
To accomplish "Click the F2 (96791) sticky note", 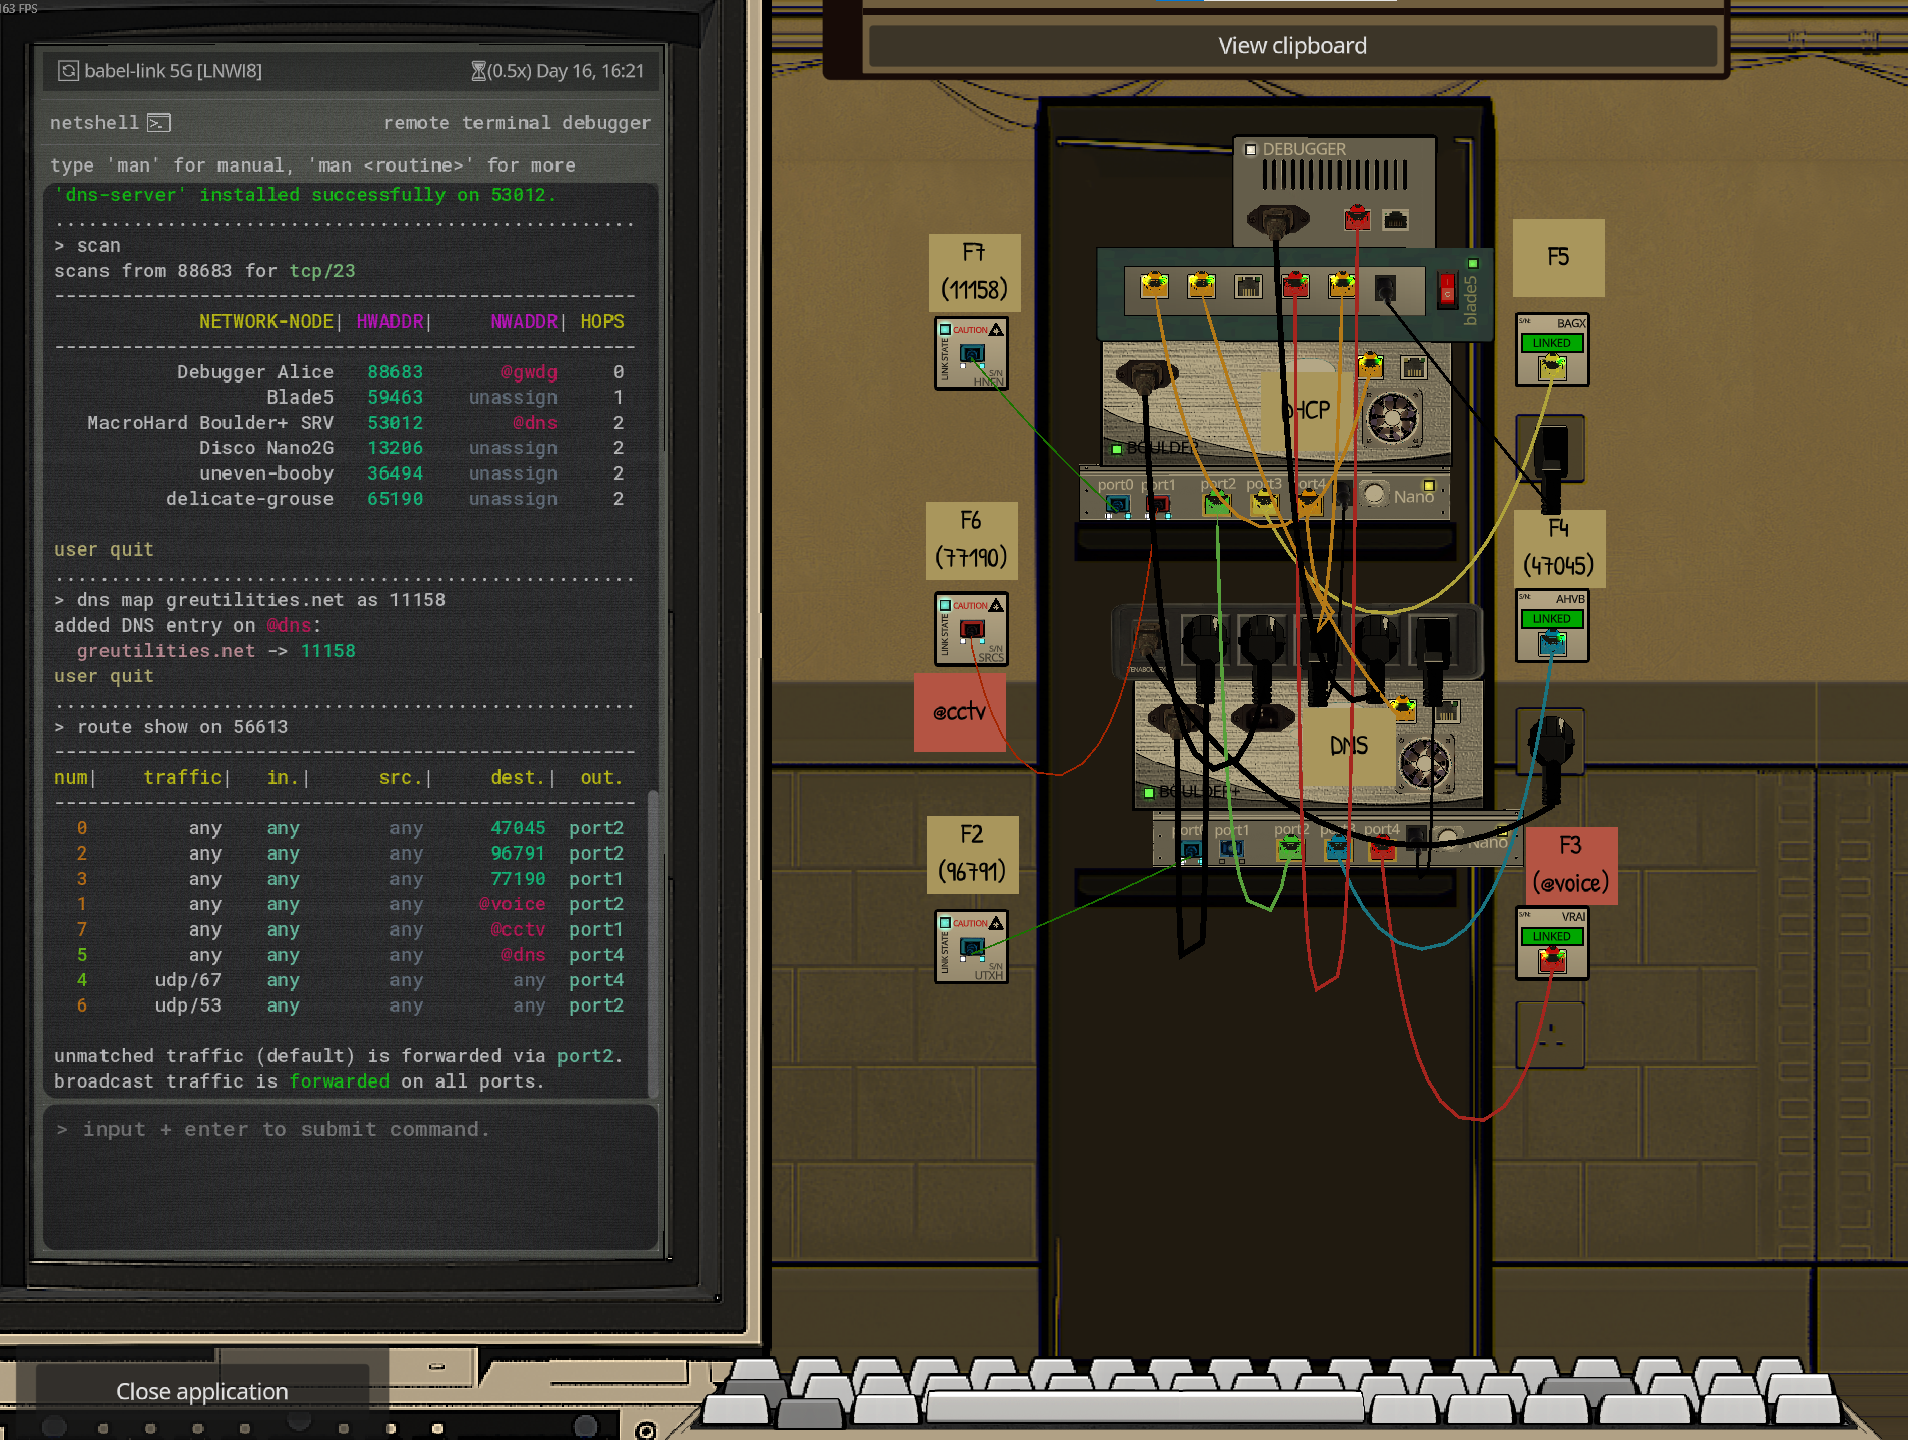I will tap(972, 854).
